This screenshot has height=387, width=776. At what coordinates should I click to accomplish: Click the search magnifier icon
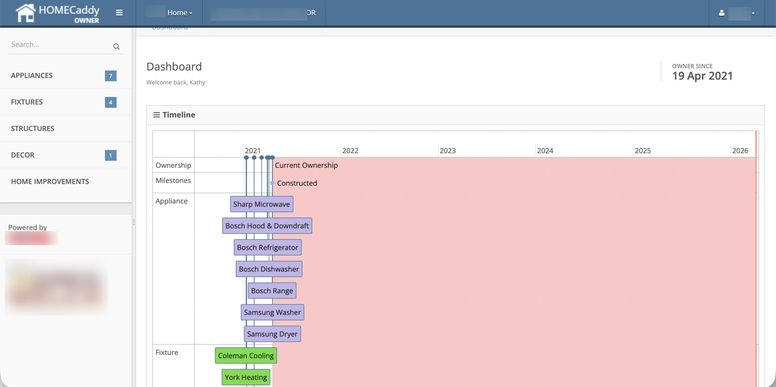[x=116, y=47]
